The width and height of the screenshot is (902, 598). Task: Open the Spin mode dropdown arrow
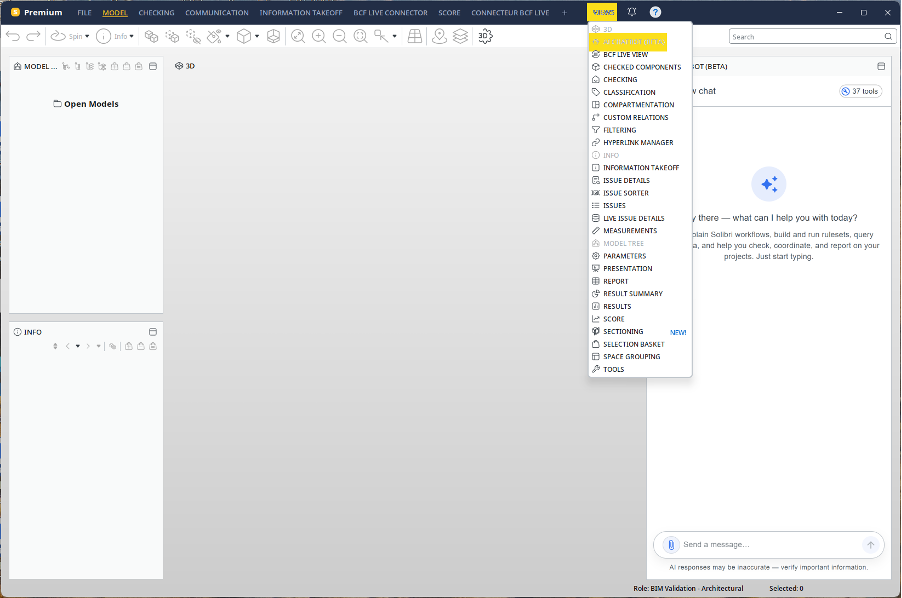pos(87,36)
